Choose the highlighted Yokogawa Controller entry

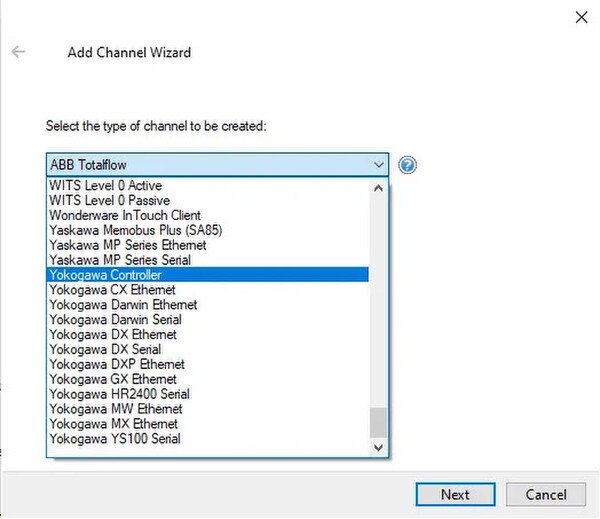[x=208, y=275]
